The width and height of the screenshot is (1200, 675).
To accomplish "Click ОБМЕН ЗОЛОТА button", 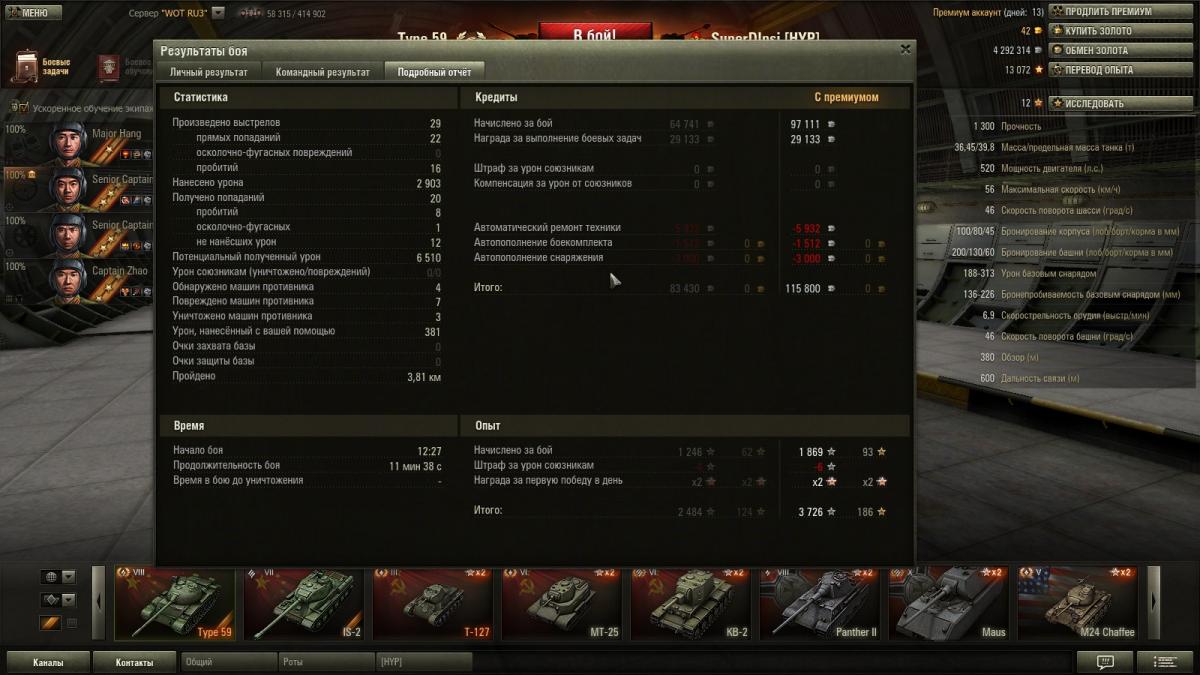I will pyautogui.click(x=1120, y=50).
